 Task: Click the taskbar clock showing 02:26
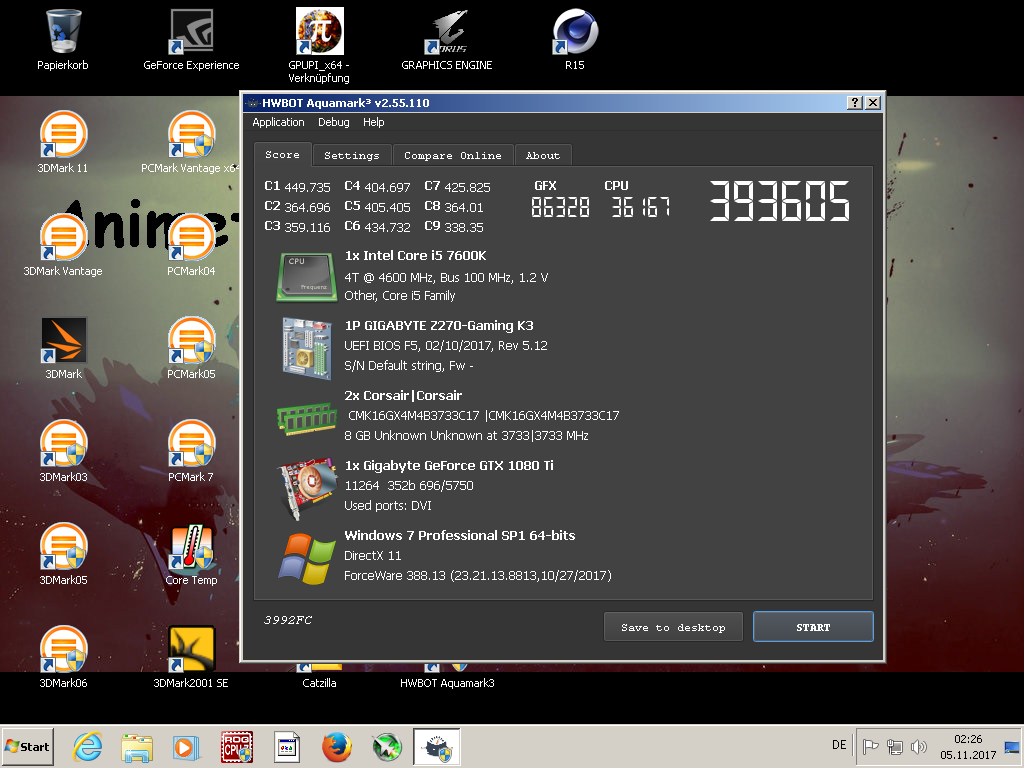[x=968, y=746]
